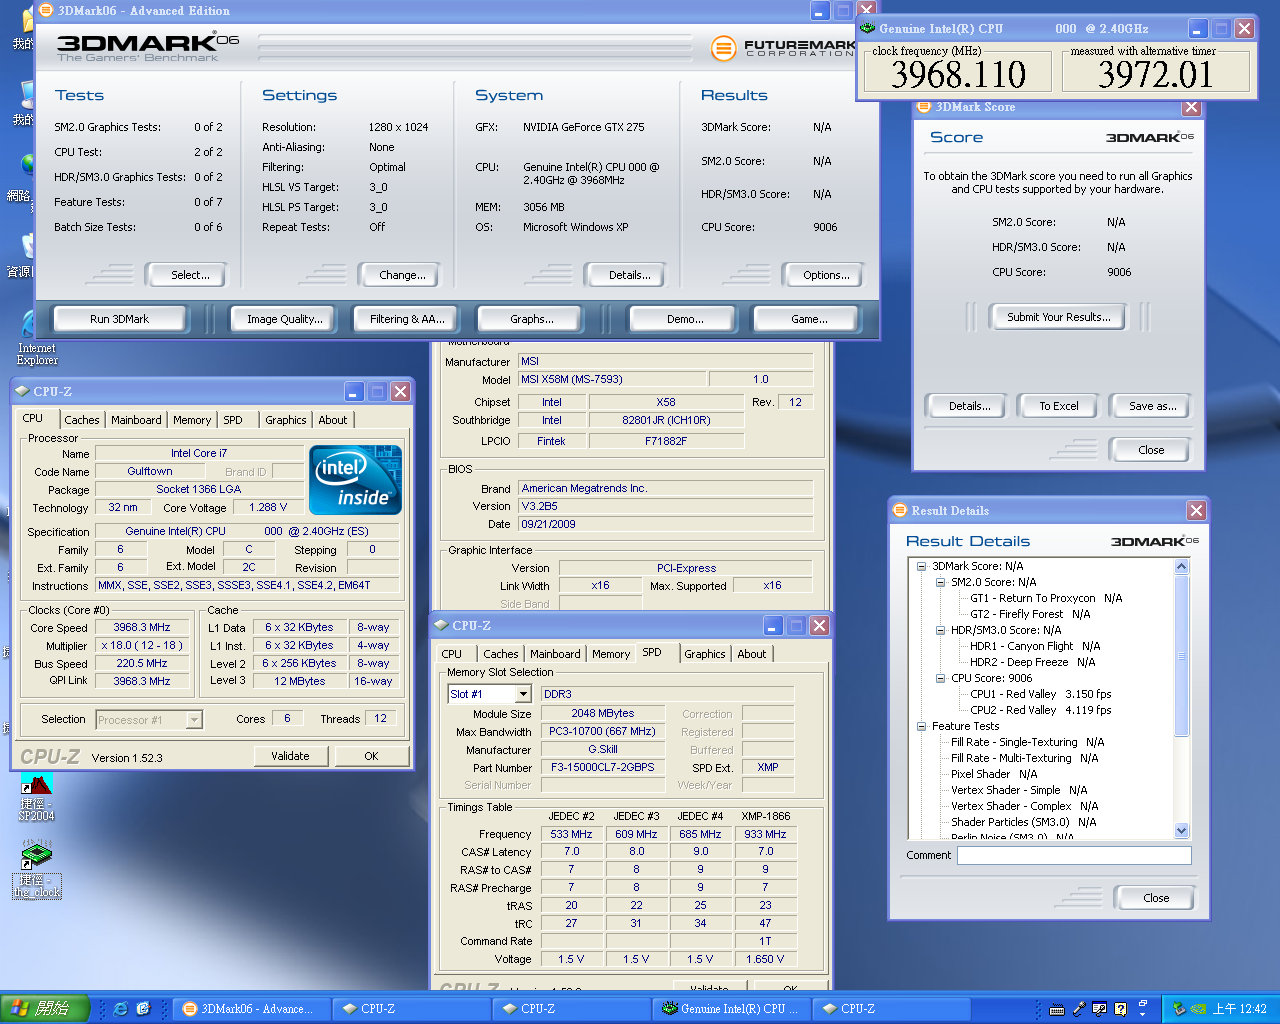
Task: Collapse the Feature Tests tree node
Action: tap(921, 726)
